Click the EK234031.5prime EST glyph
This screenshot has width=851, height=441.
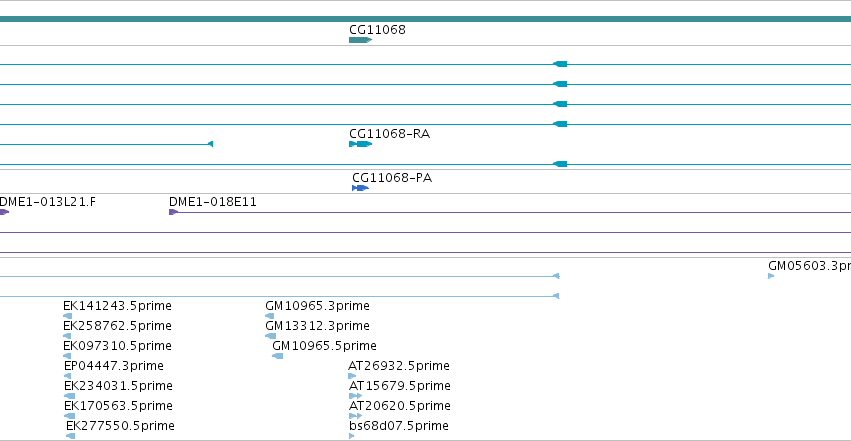pyautogui.click(x=69, y=396)
